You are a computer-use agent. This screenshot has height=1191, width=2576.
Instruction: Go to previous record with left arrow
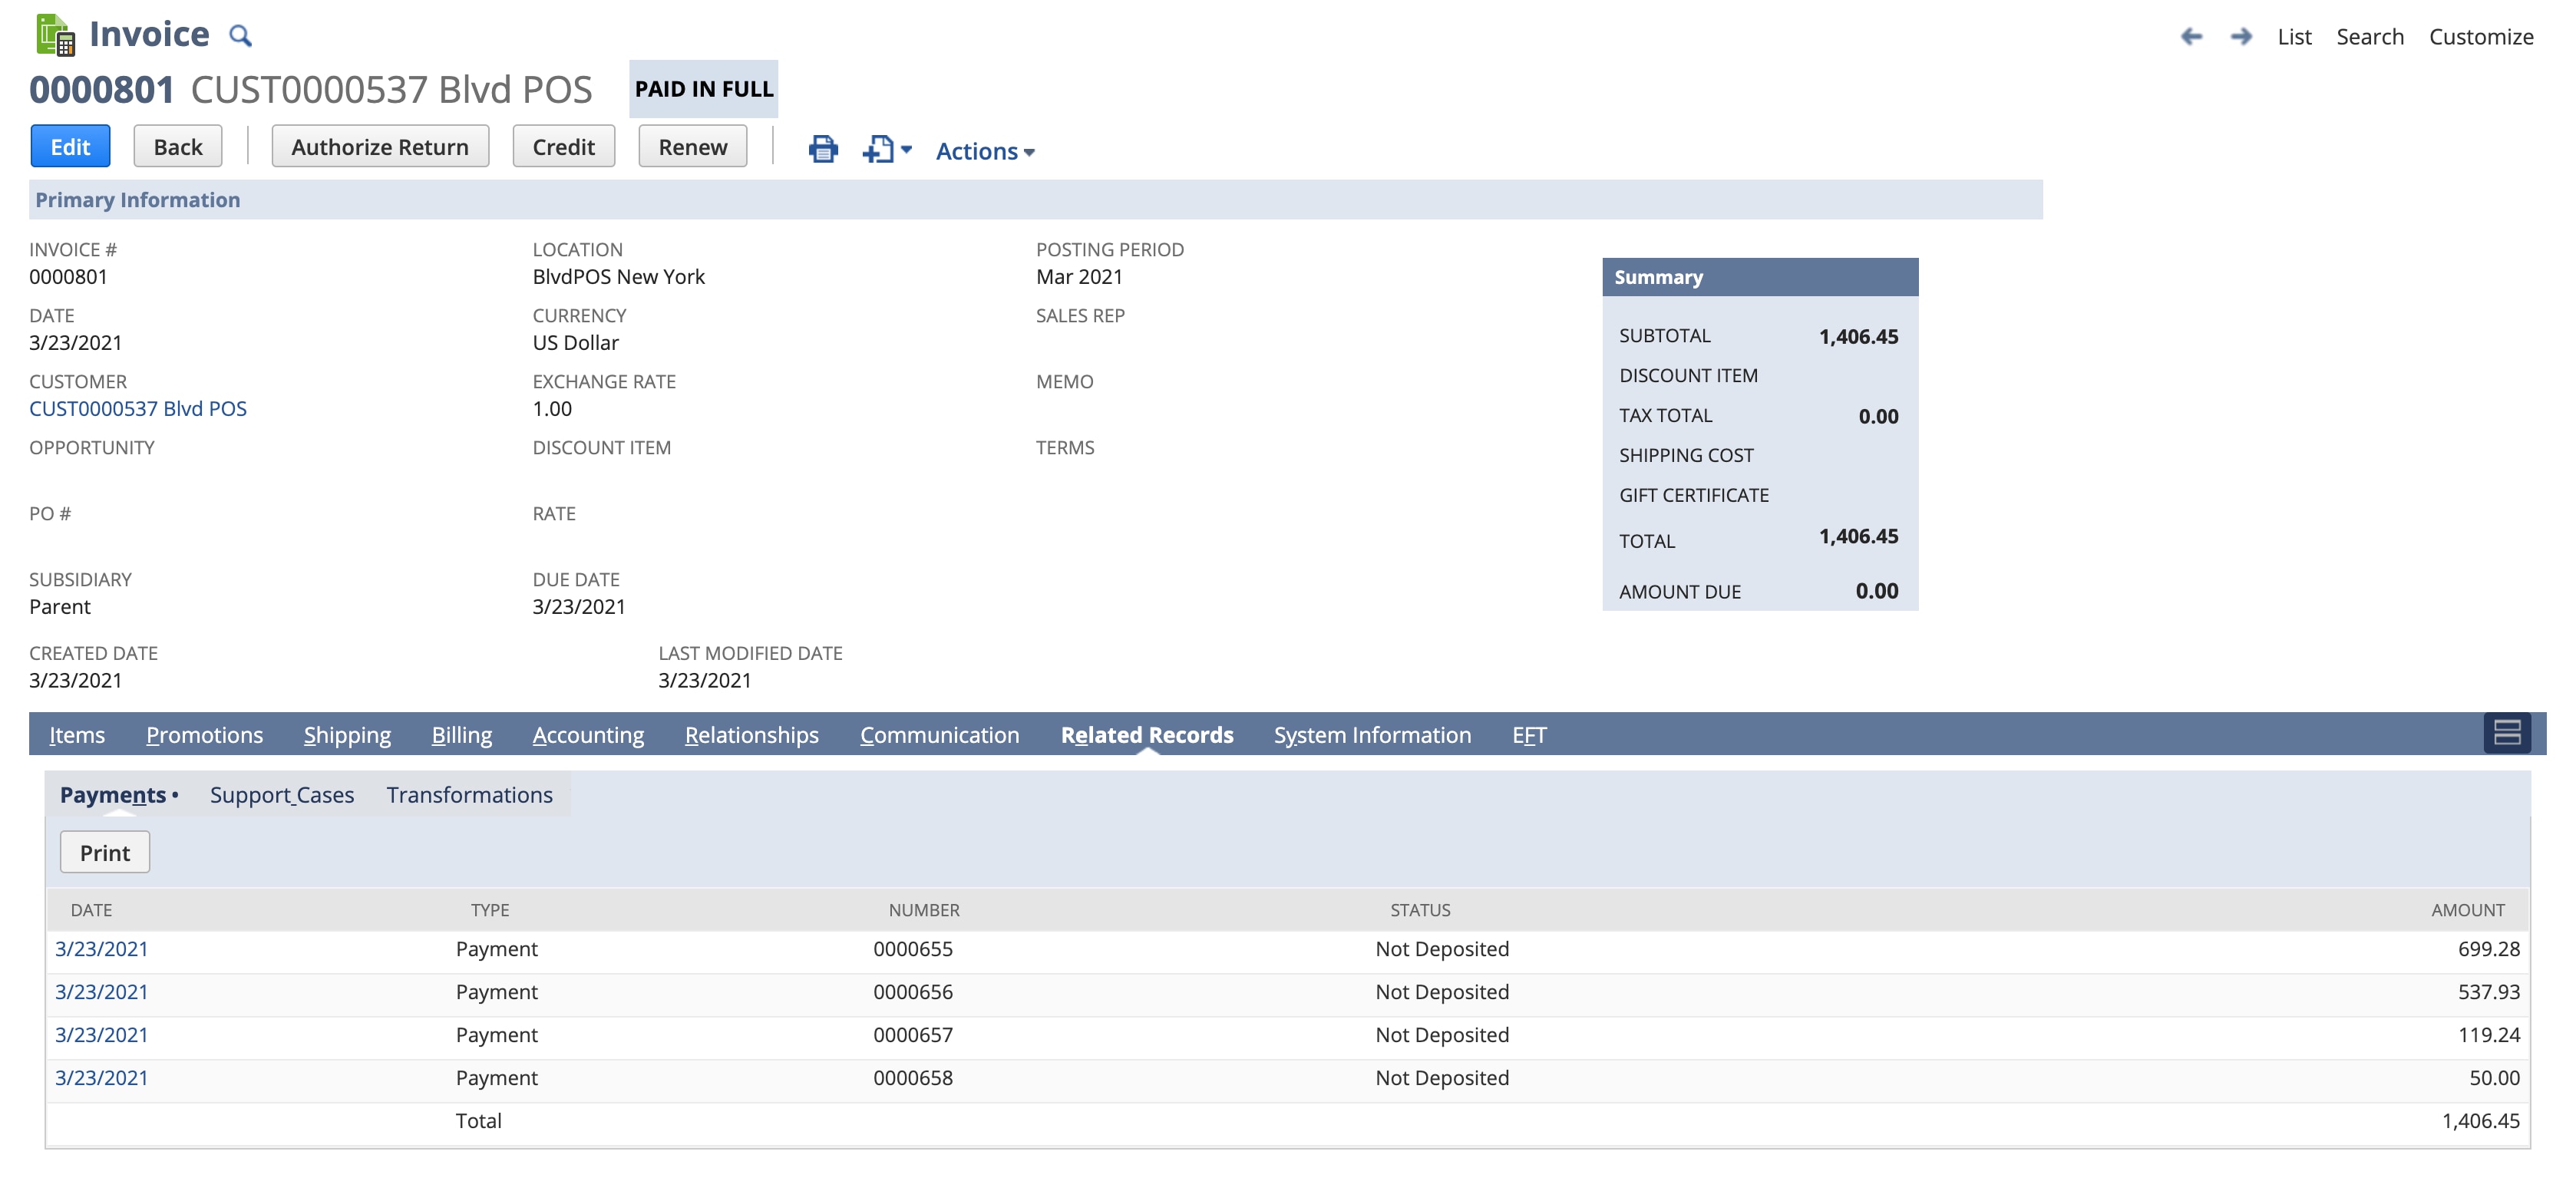[x=2190, y=37]
